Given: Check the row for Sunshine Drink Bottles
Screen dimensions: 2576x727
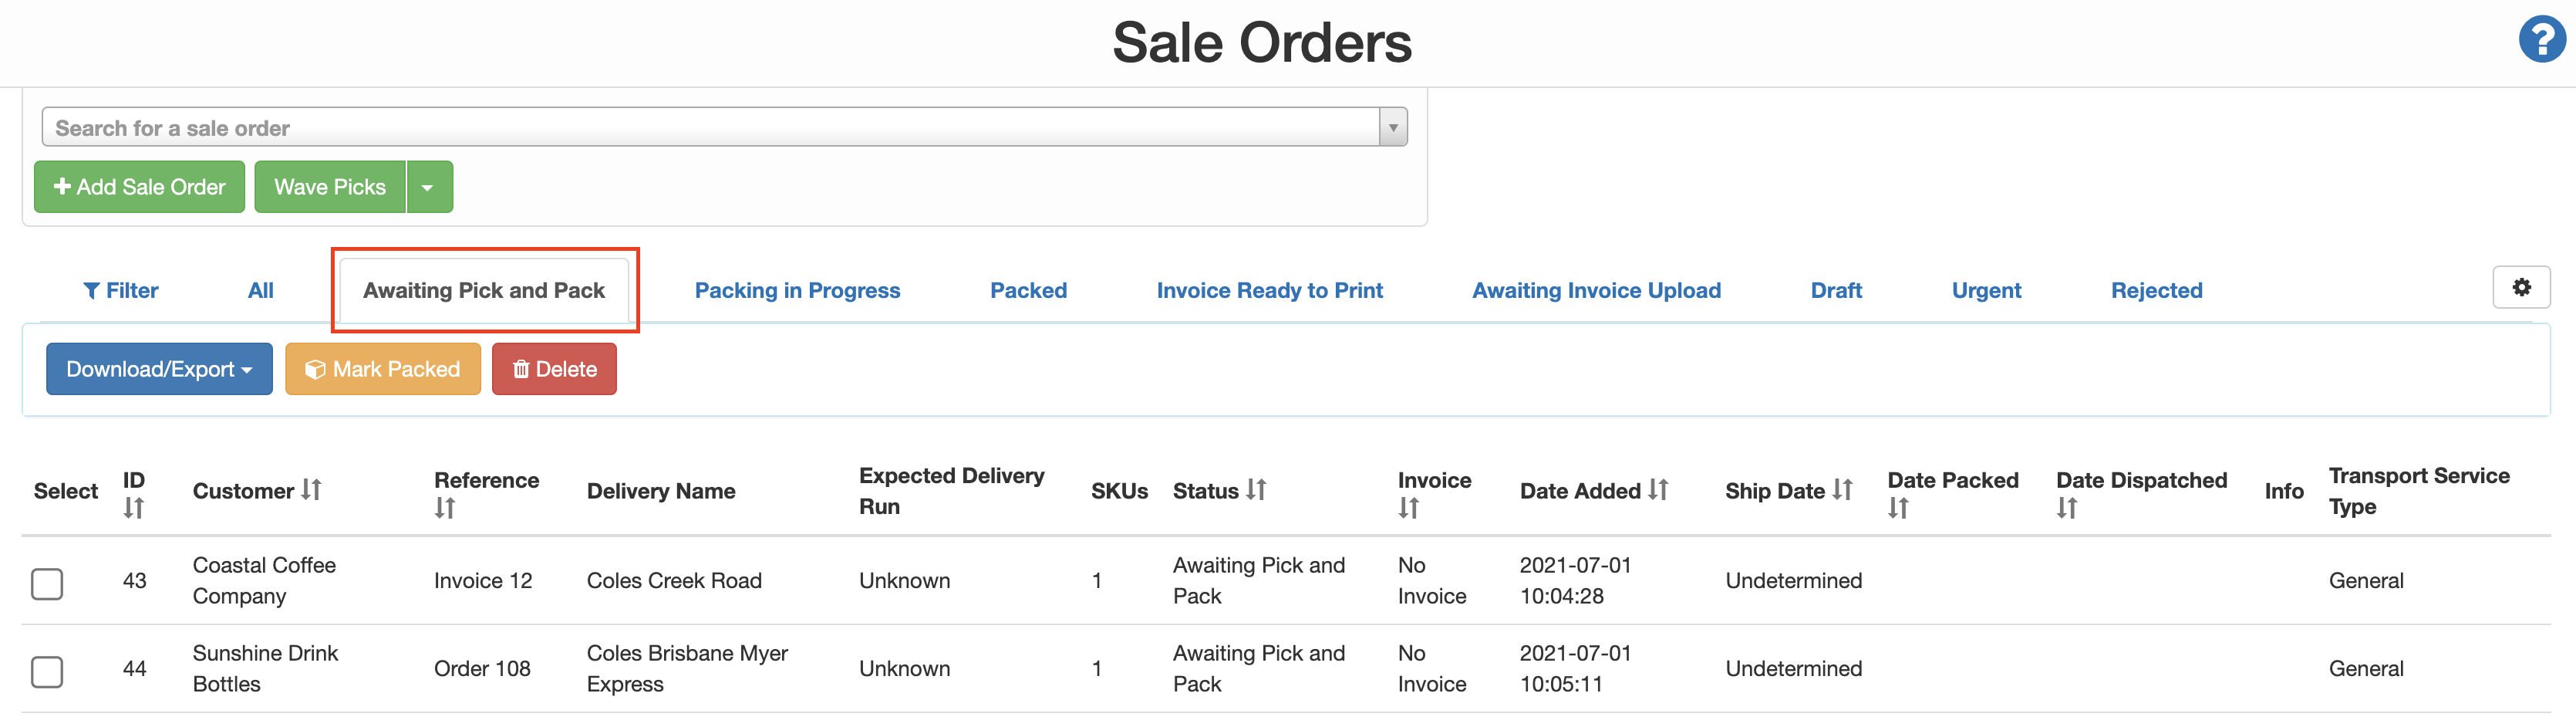Looking at the screenshot, I should [47, 672].
